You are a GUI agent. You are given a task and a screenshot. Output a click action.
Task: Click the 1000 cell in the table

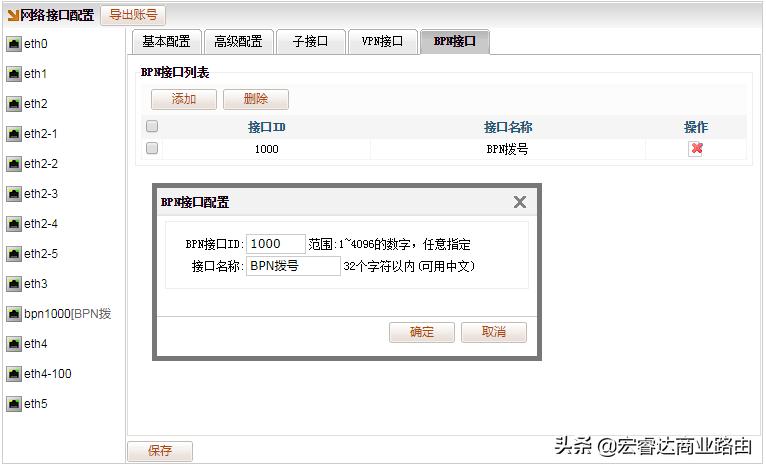click(267, 149)
